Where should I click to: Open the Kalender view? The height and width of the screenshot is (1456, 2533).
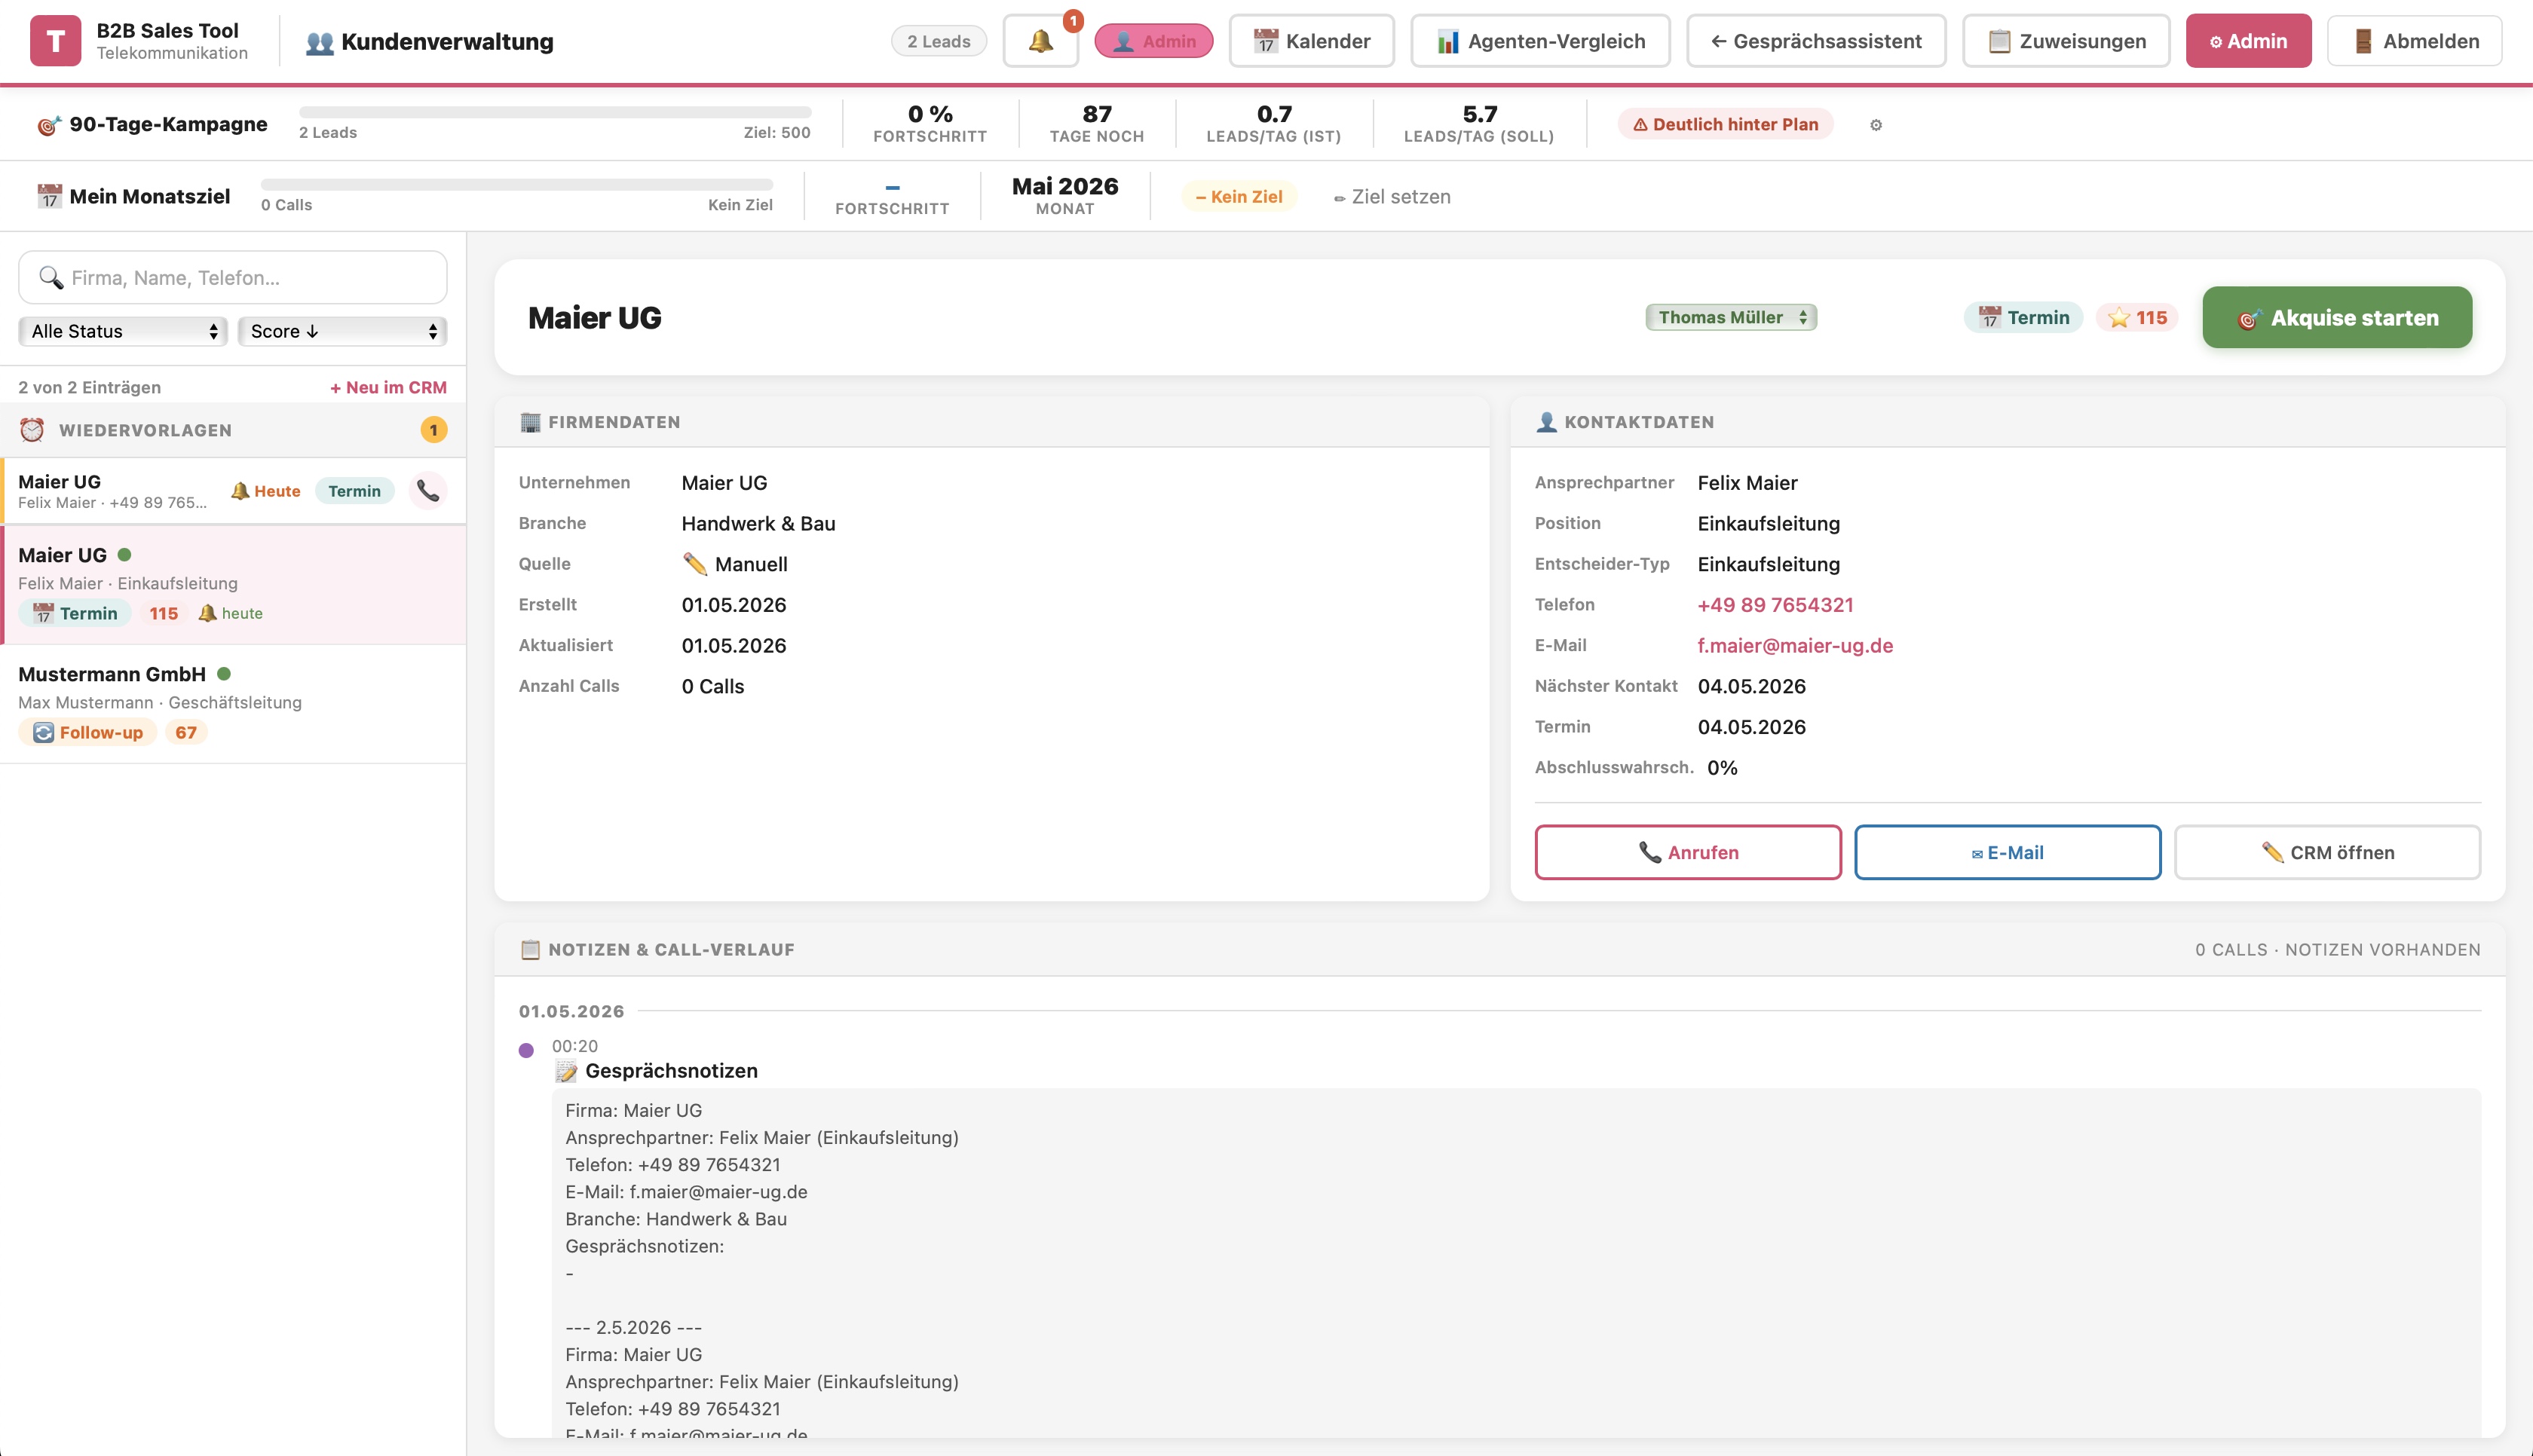(x=1311, y=41)
